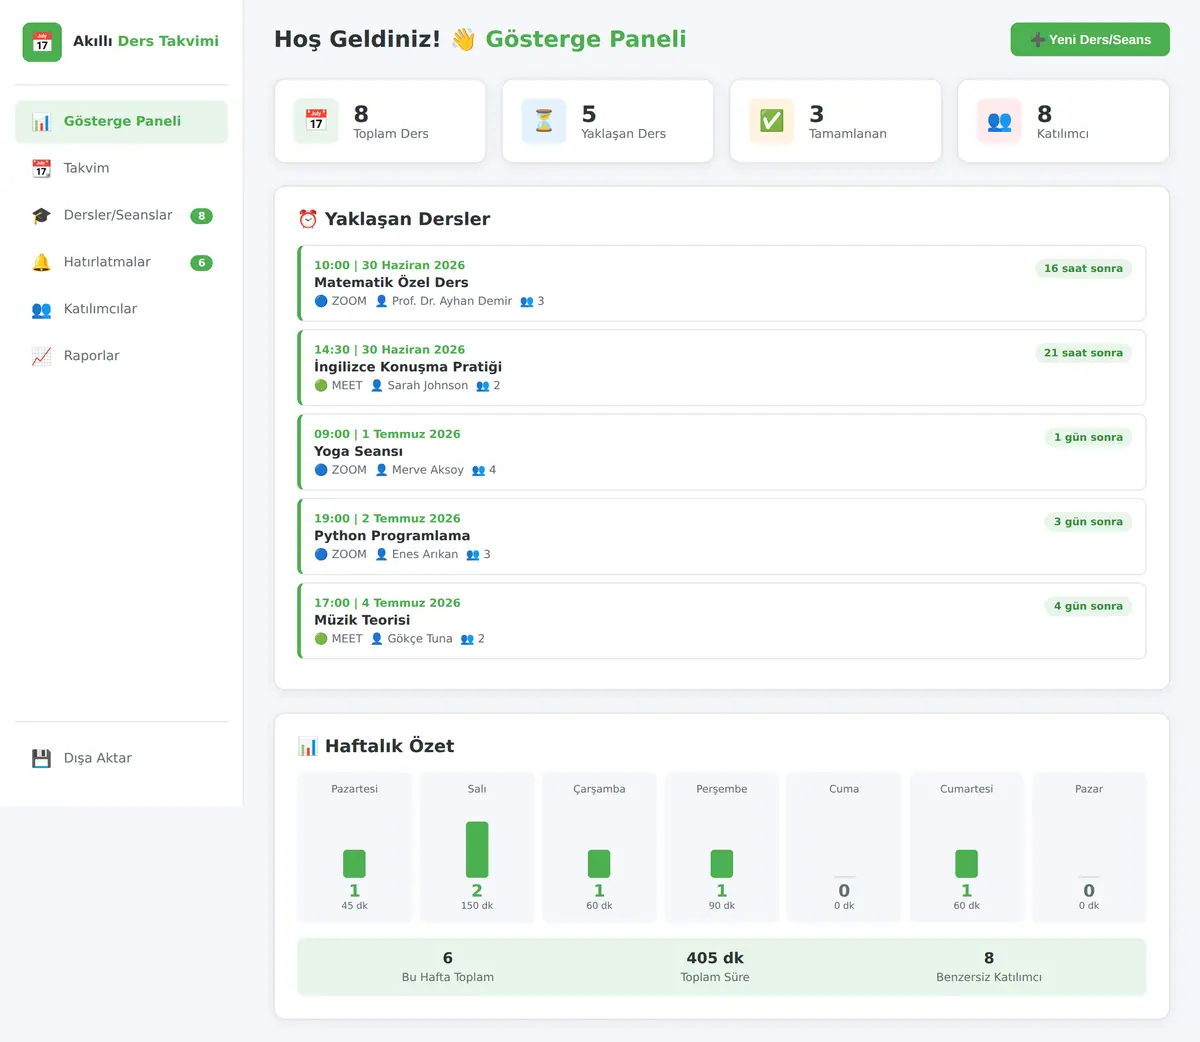1200x1042 pixels.
Task: Click the "405 dk" Toplam Süre value
Action: [x=715, y=958]
